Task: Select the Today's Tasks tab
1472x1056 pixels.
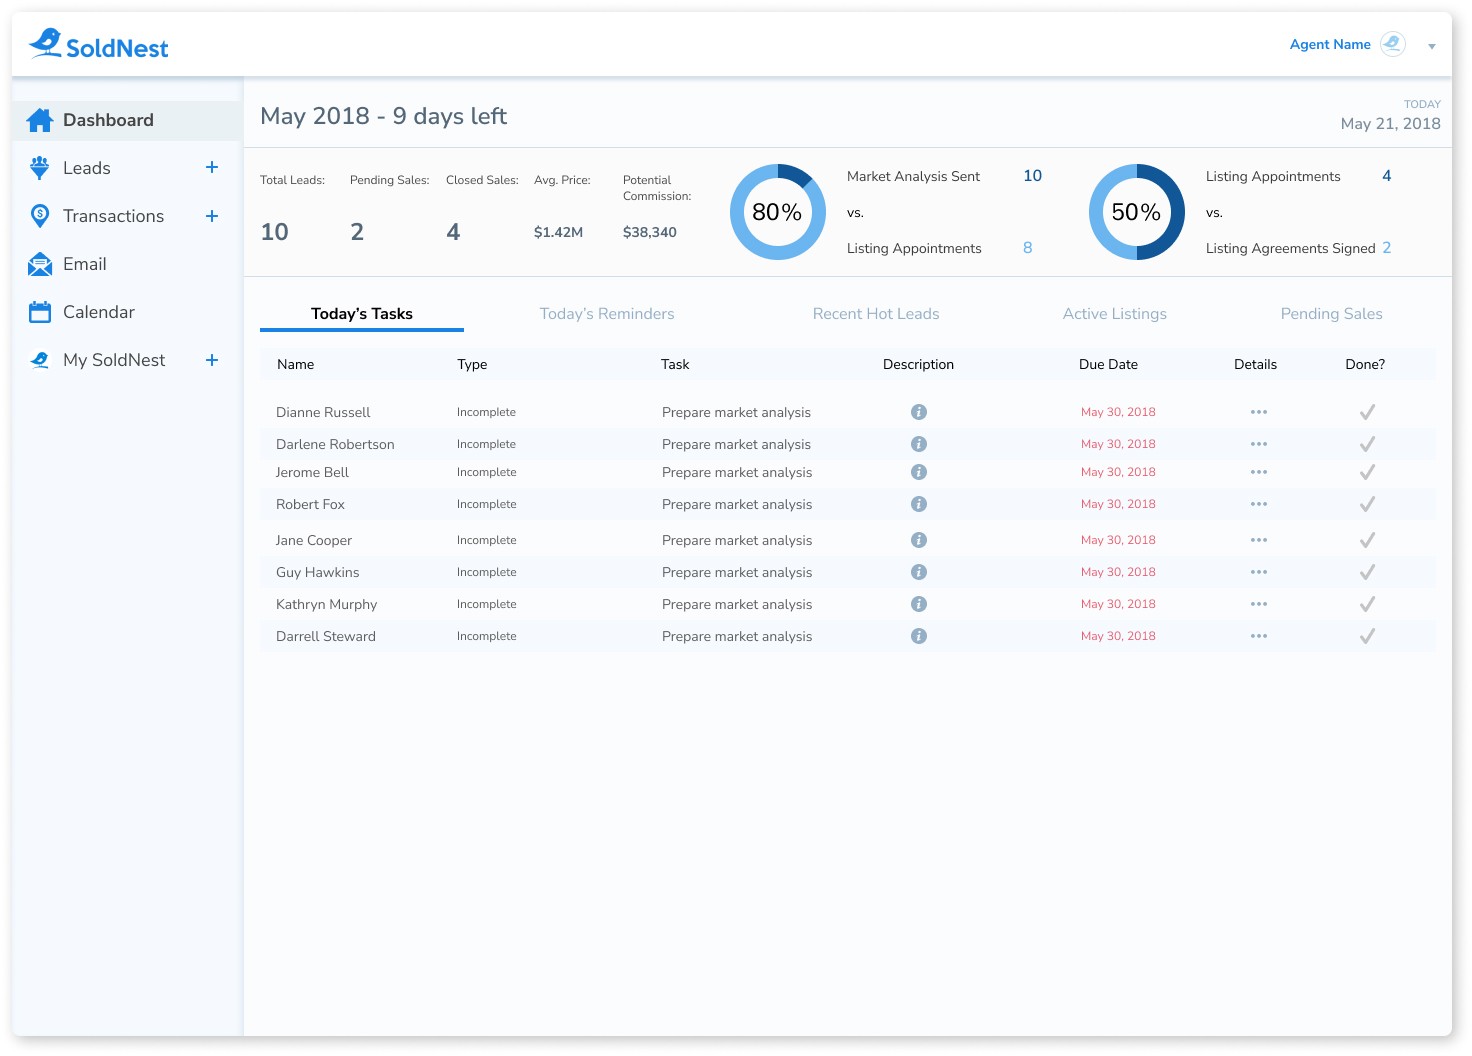Action: click(362, 314)
